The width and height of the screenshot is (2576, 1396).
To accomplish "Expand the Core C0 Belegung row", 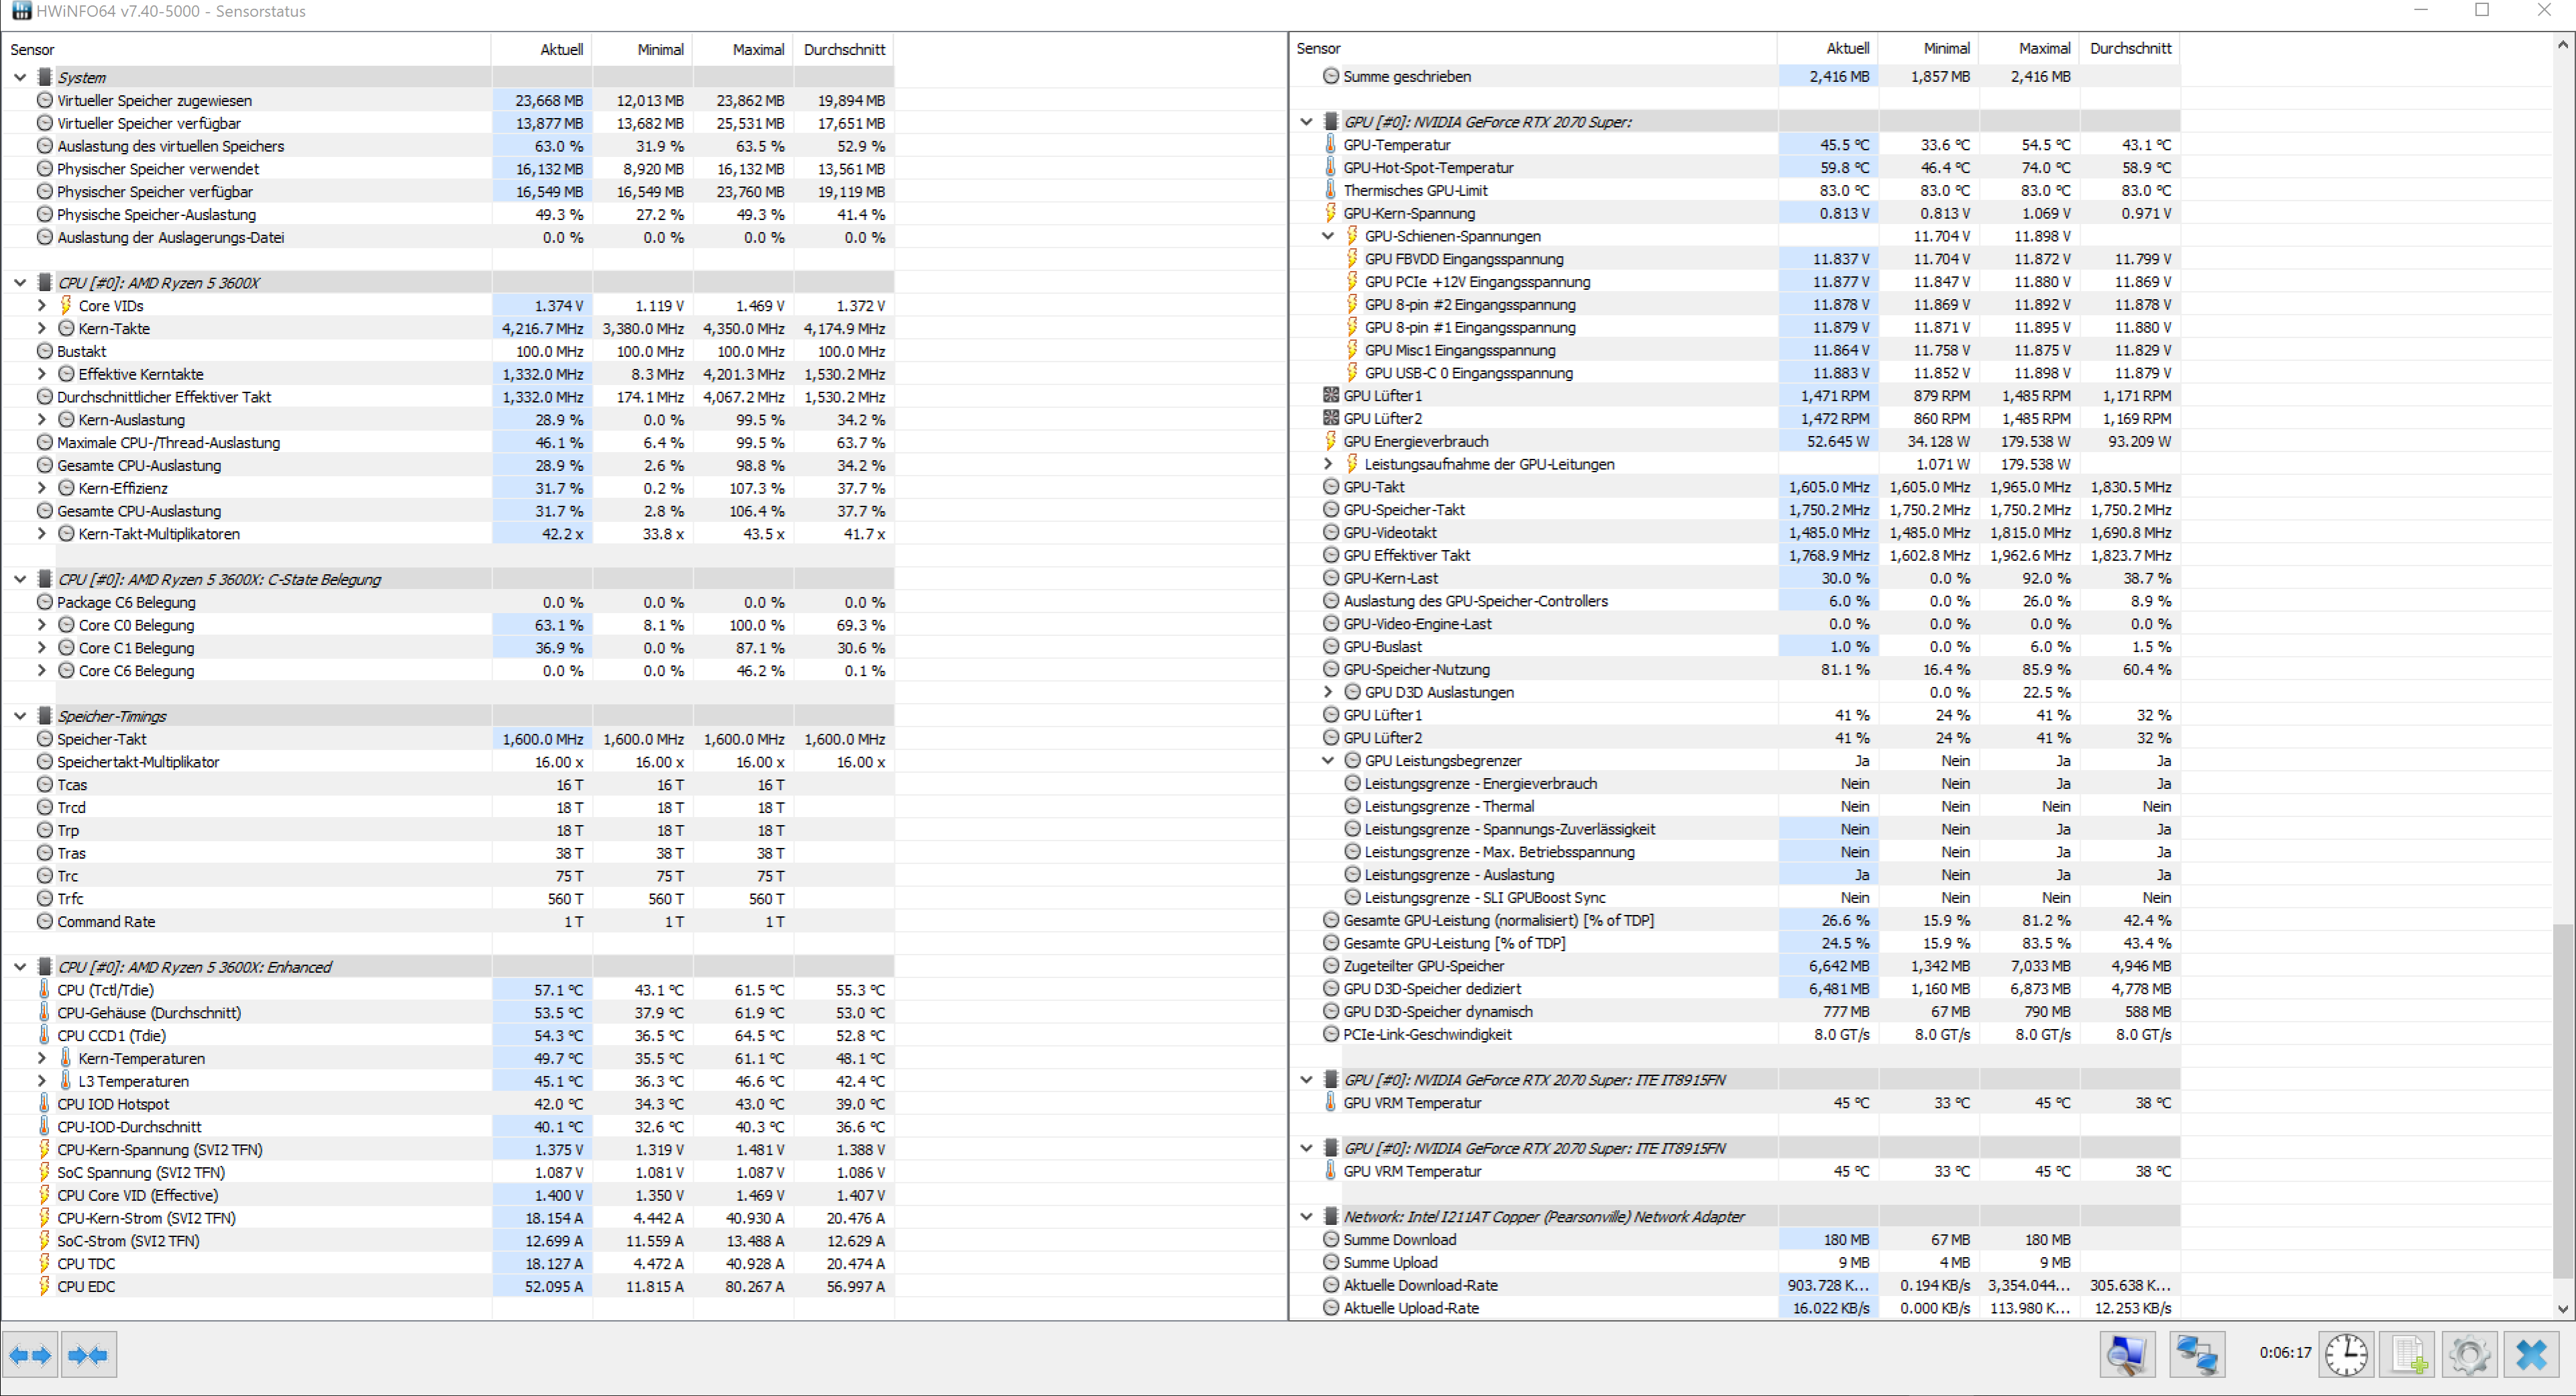I will [x=41, y=625].
